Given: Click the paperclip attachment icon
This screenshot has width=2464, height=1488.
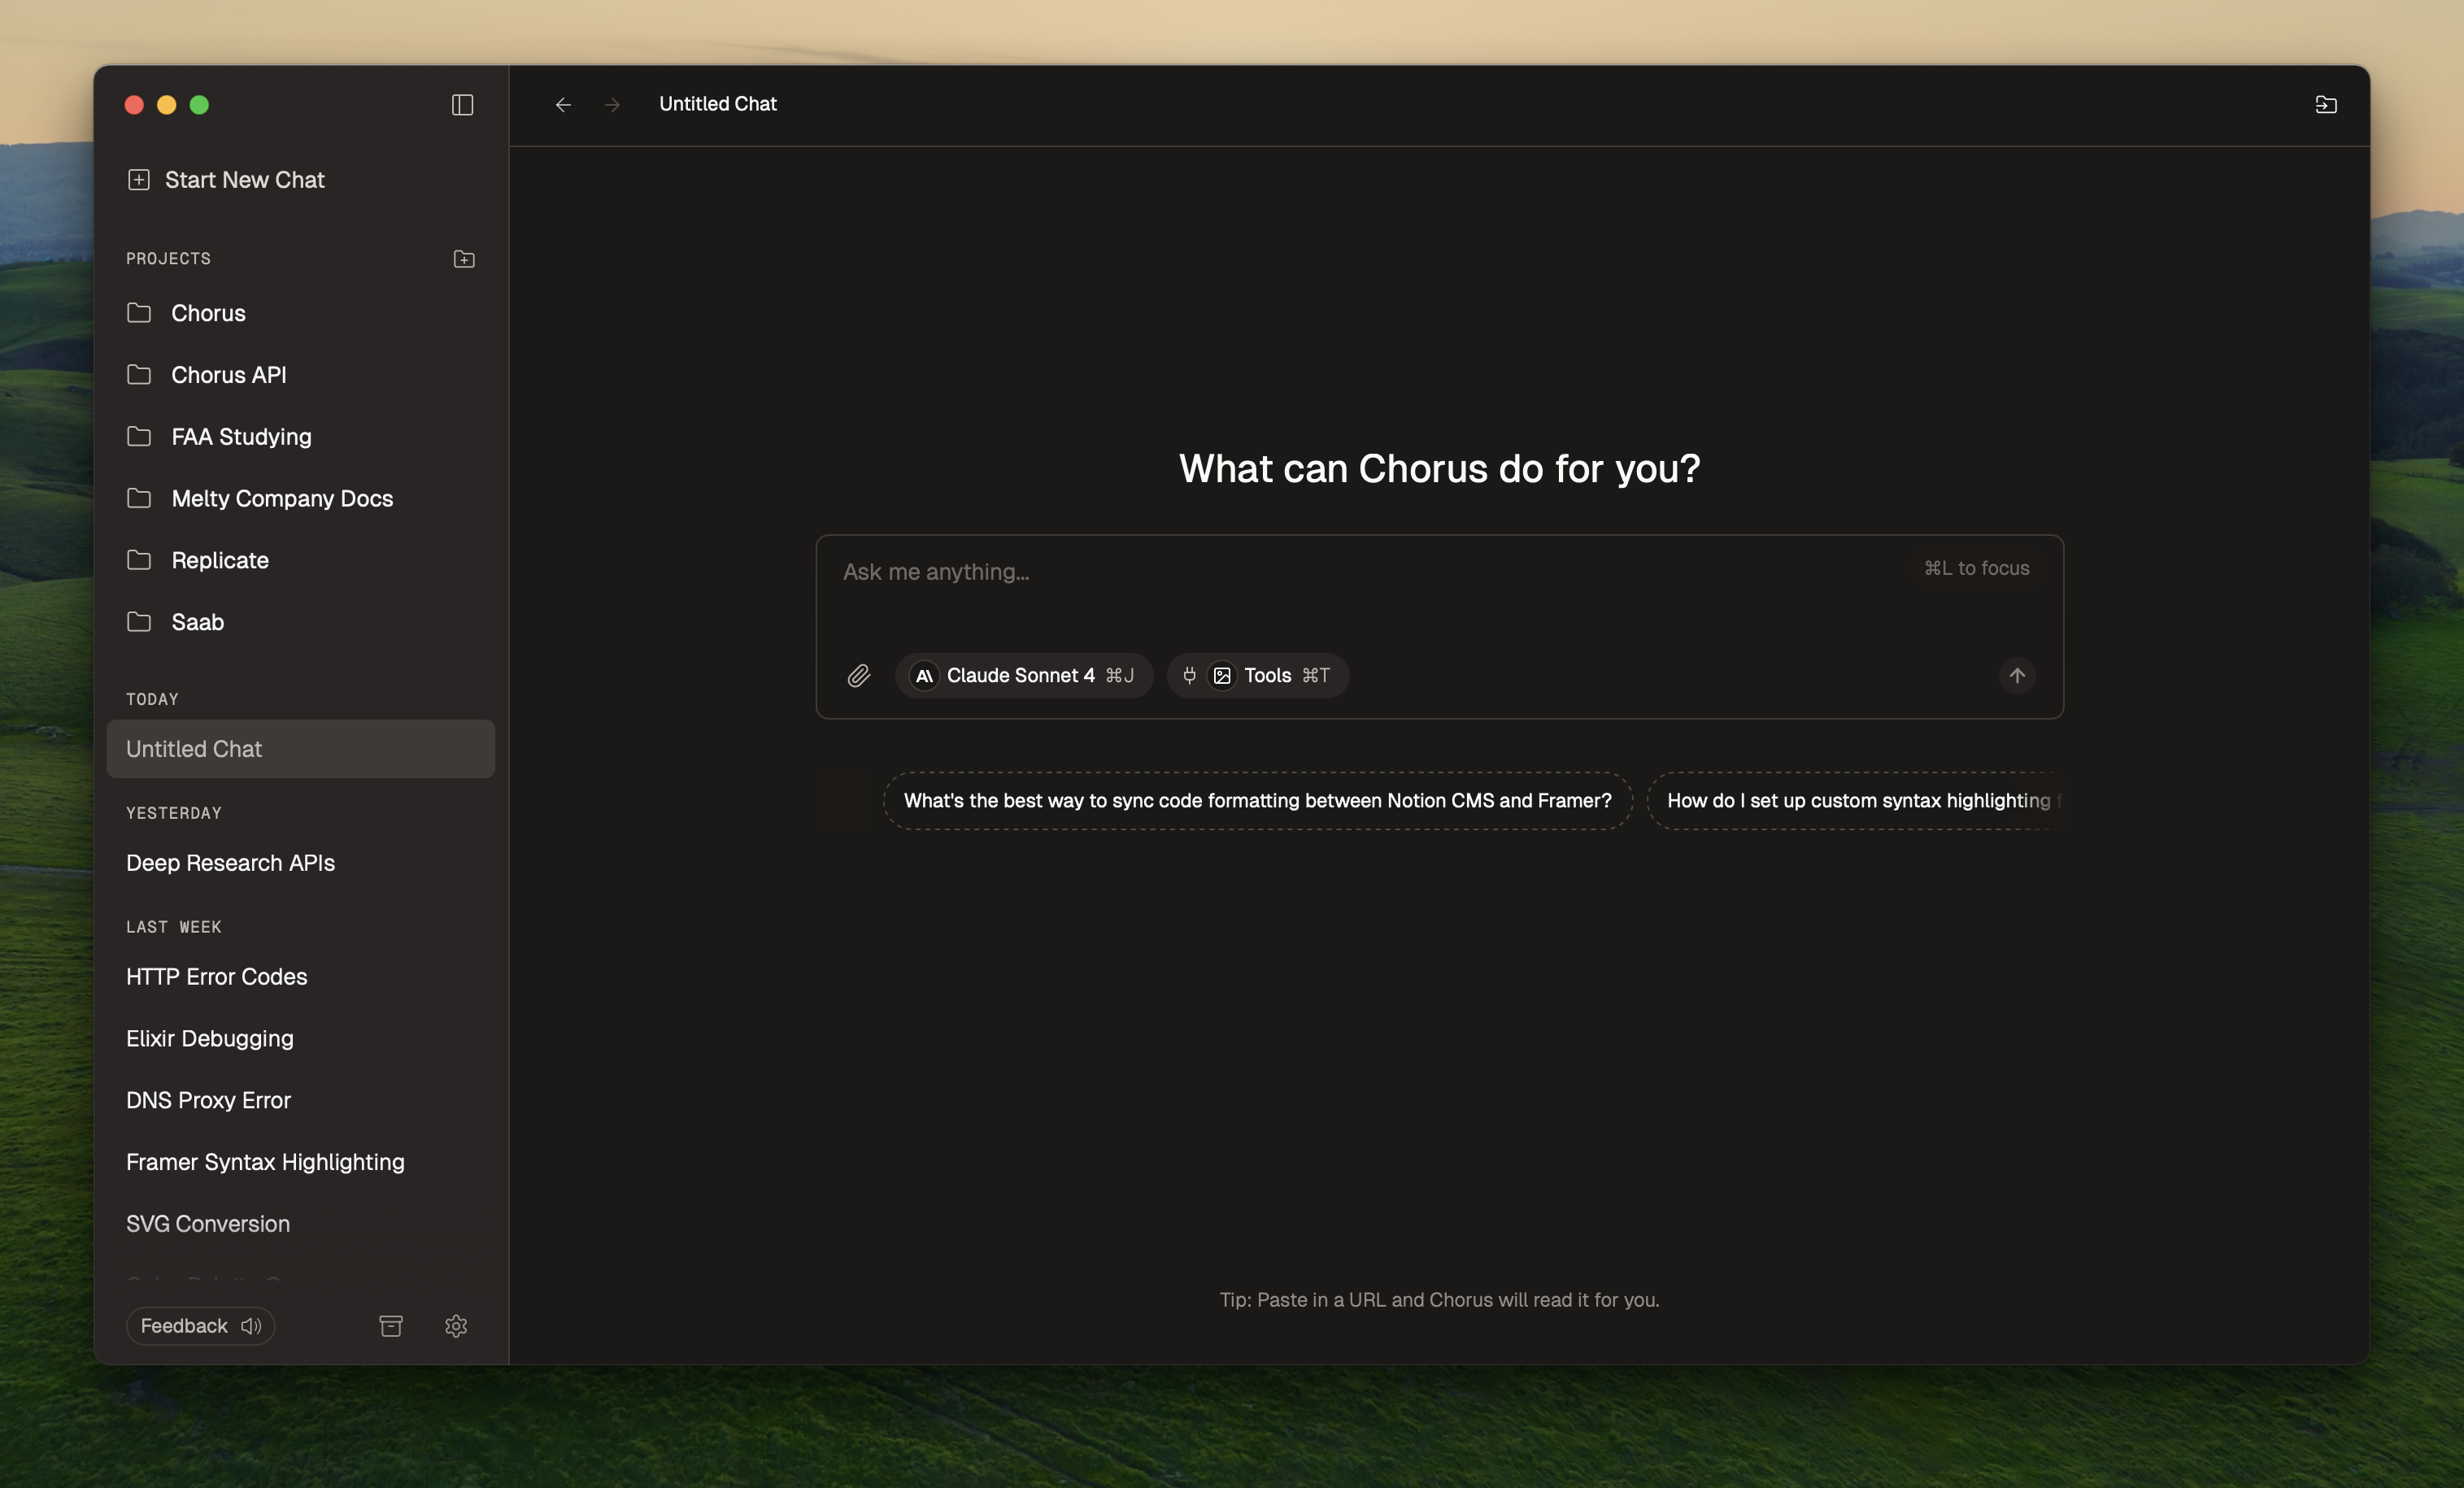Looking at the screenshot, I should (858, 676).
